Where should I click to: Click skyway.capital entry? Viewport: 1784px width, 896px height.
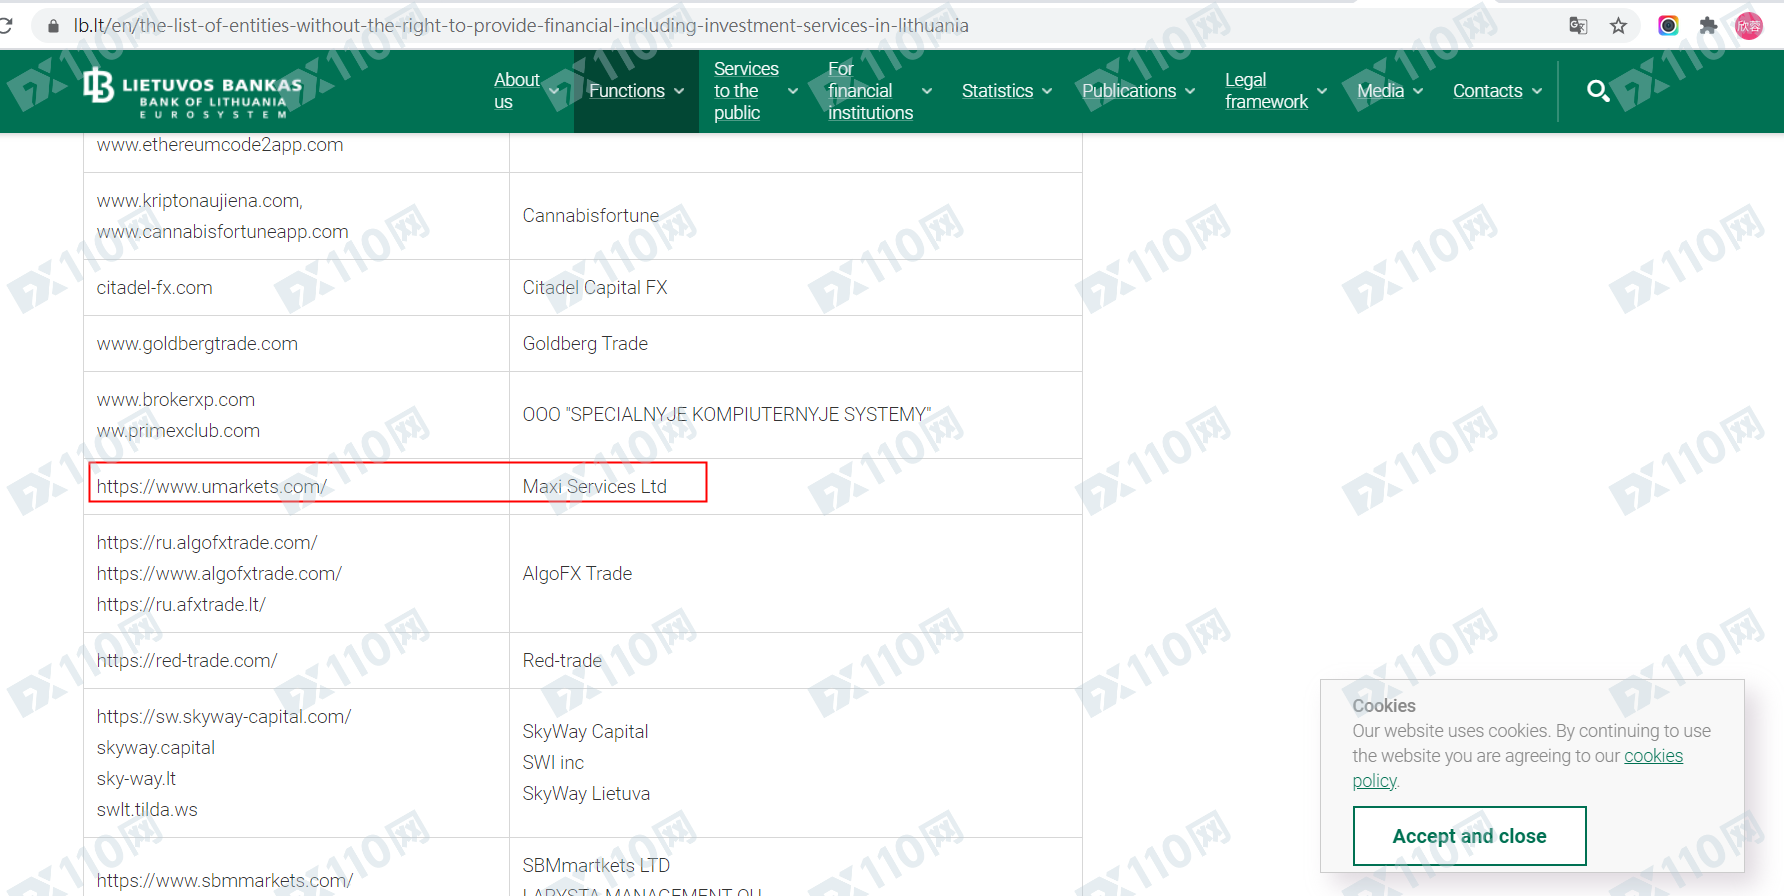156,748
